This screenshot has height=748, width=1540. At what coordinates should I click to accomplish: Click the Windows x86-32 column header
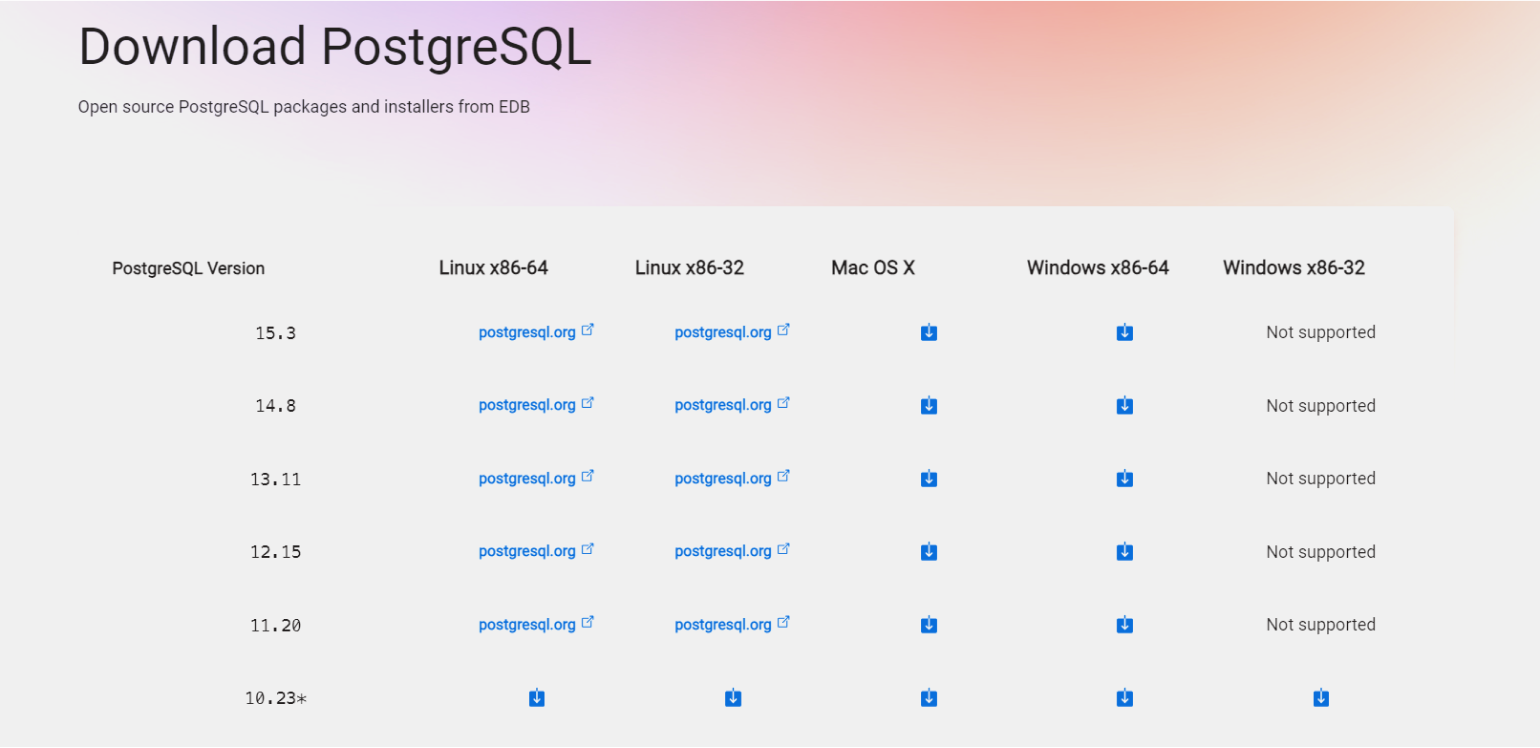pos(1294,268)
